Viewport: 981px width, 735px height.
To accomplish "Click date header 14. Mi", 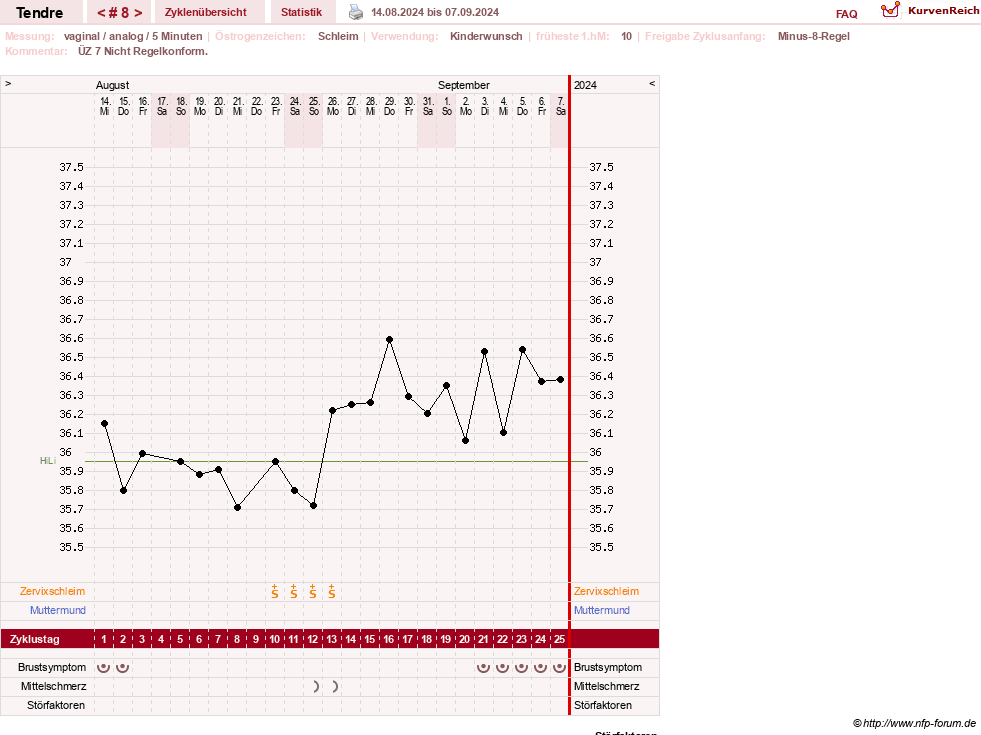I will coord(104,106).
